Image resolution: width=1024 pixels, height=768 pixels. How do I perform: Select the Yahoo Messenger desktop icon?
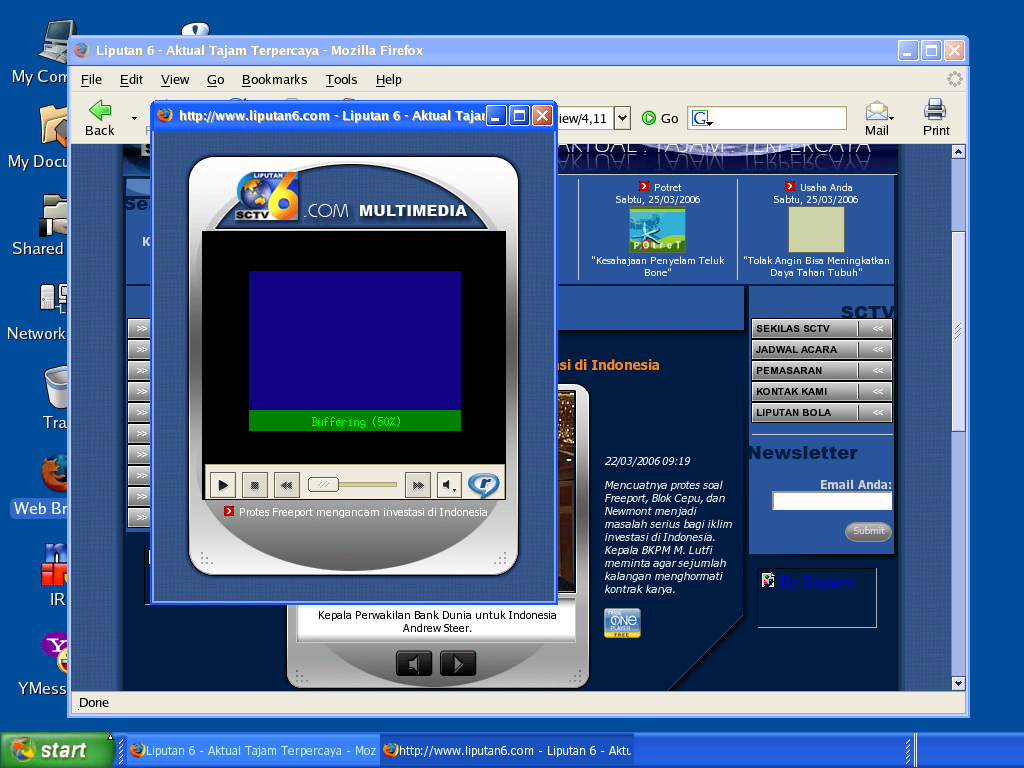(x=43, y=664)
